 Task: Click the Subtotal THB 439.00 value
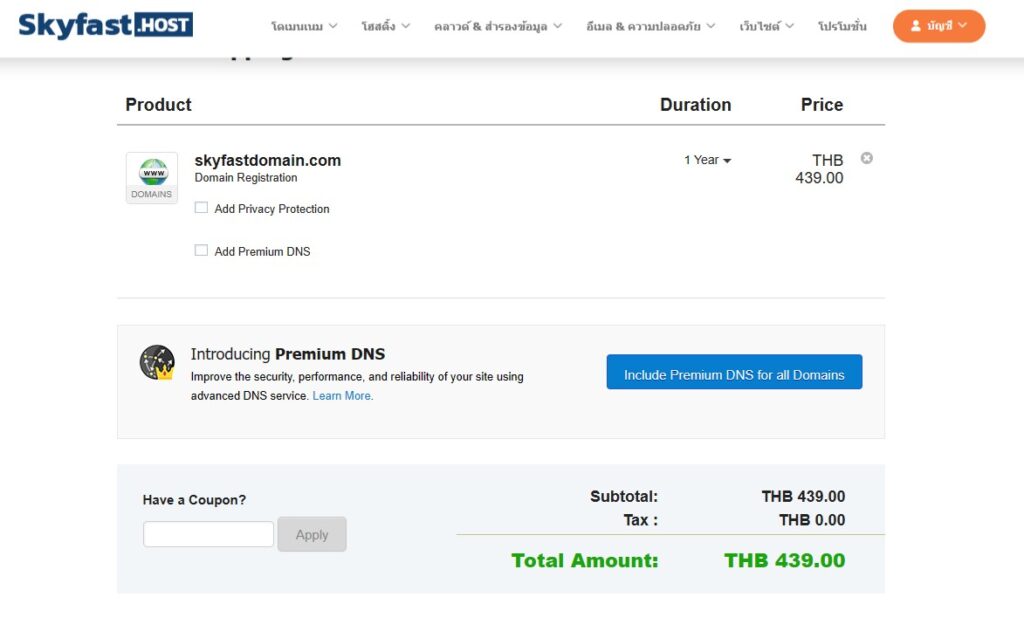coord(803,496)
